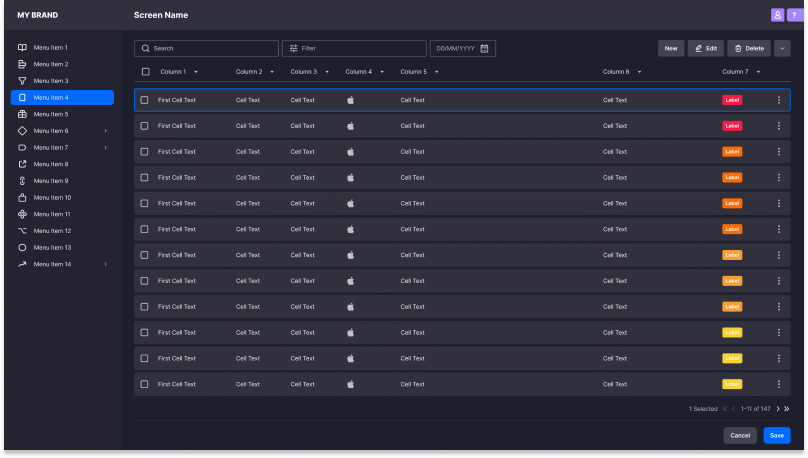Select Menu Item 10 in sidebar
This screenshot has height=458, width=808.
tap(52, 197)
